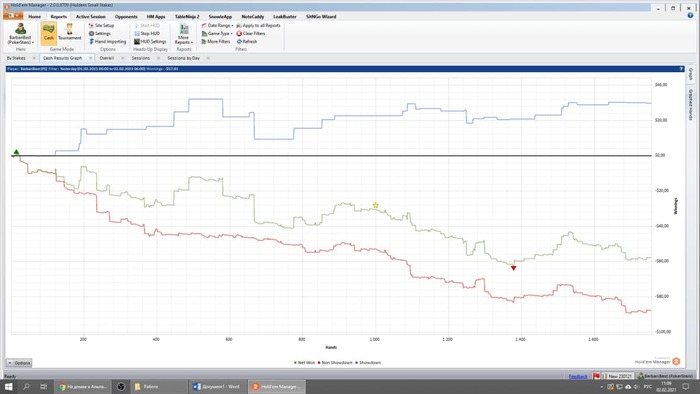Expand the More Reports menu
This screenshot has height=394, width=700.
click(x=183, y=33)
